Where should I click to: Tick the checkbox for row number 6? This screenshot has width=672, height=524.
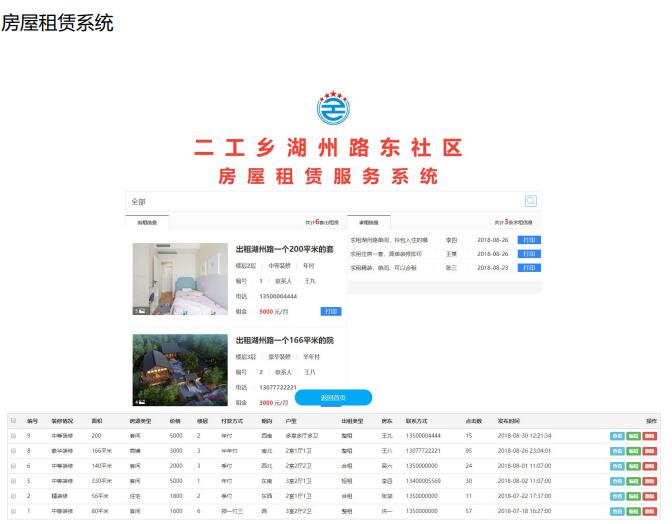click(13, 466)
